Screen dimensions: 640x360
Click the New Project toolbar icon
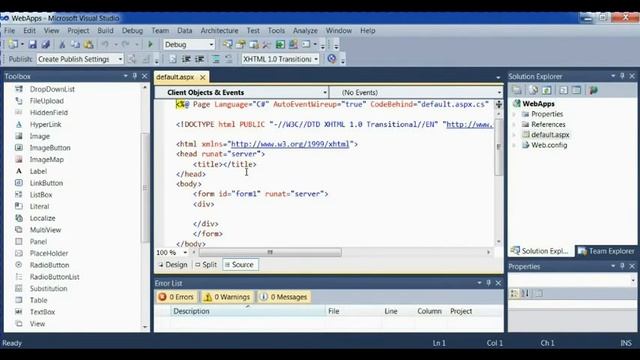pyautogui.click(x=13, y=44)
